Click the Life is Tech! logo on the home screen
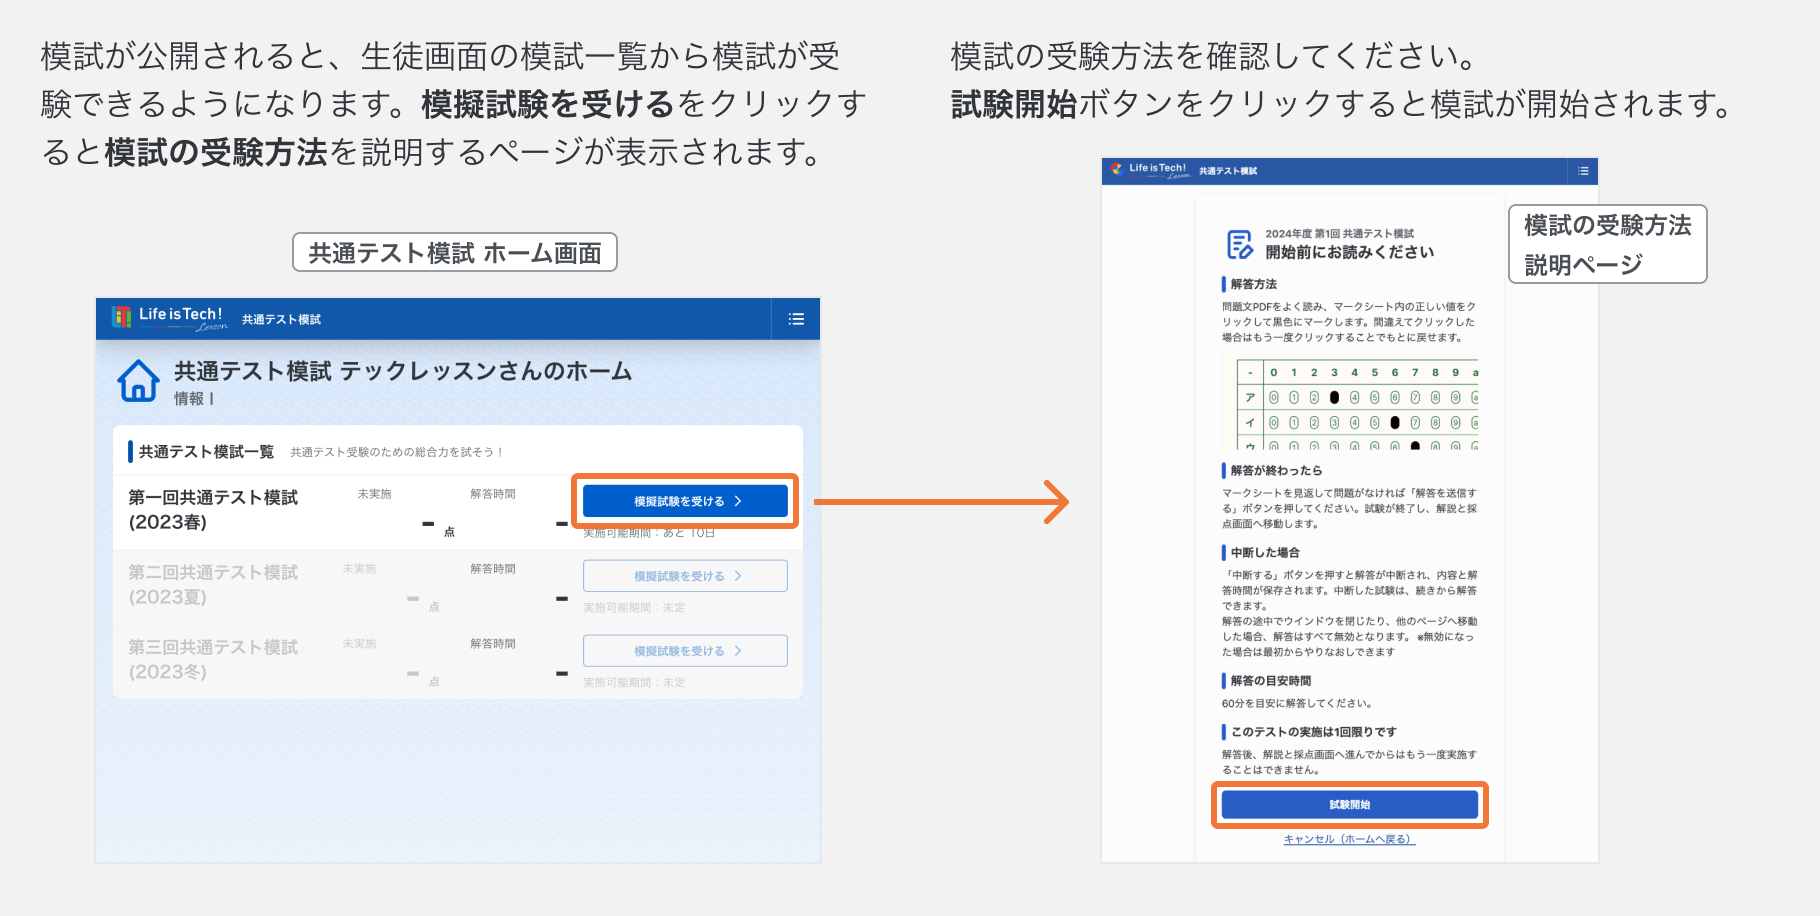This screenshot has width=1820, height=916. [x=169, y=318]
